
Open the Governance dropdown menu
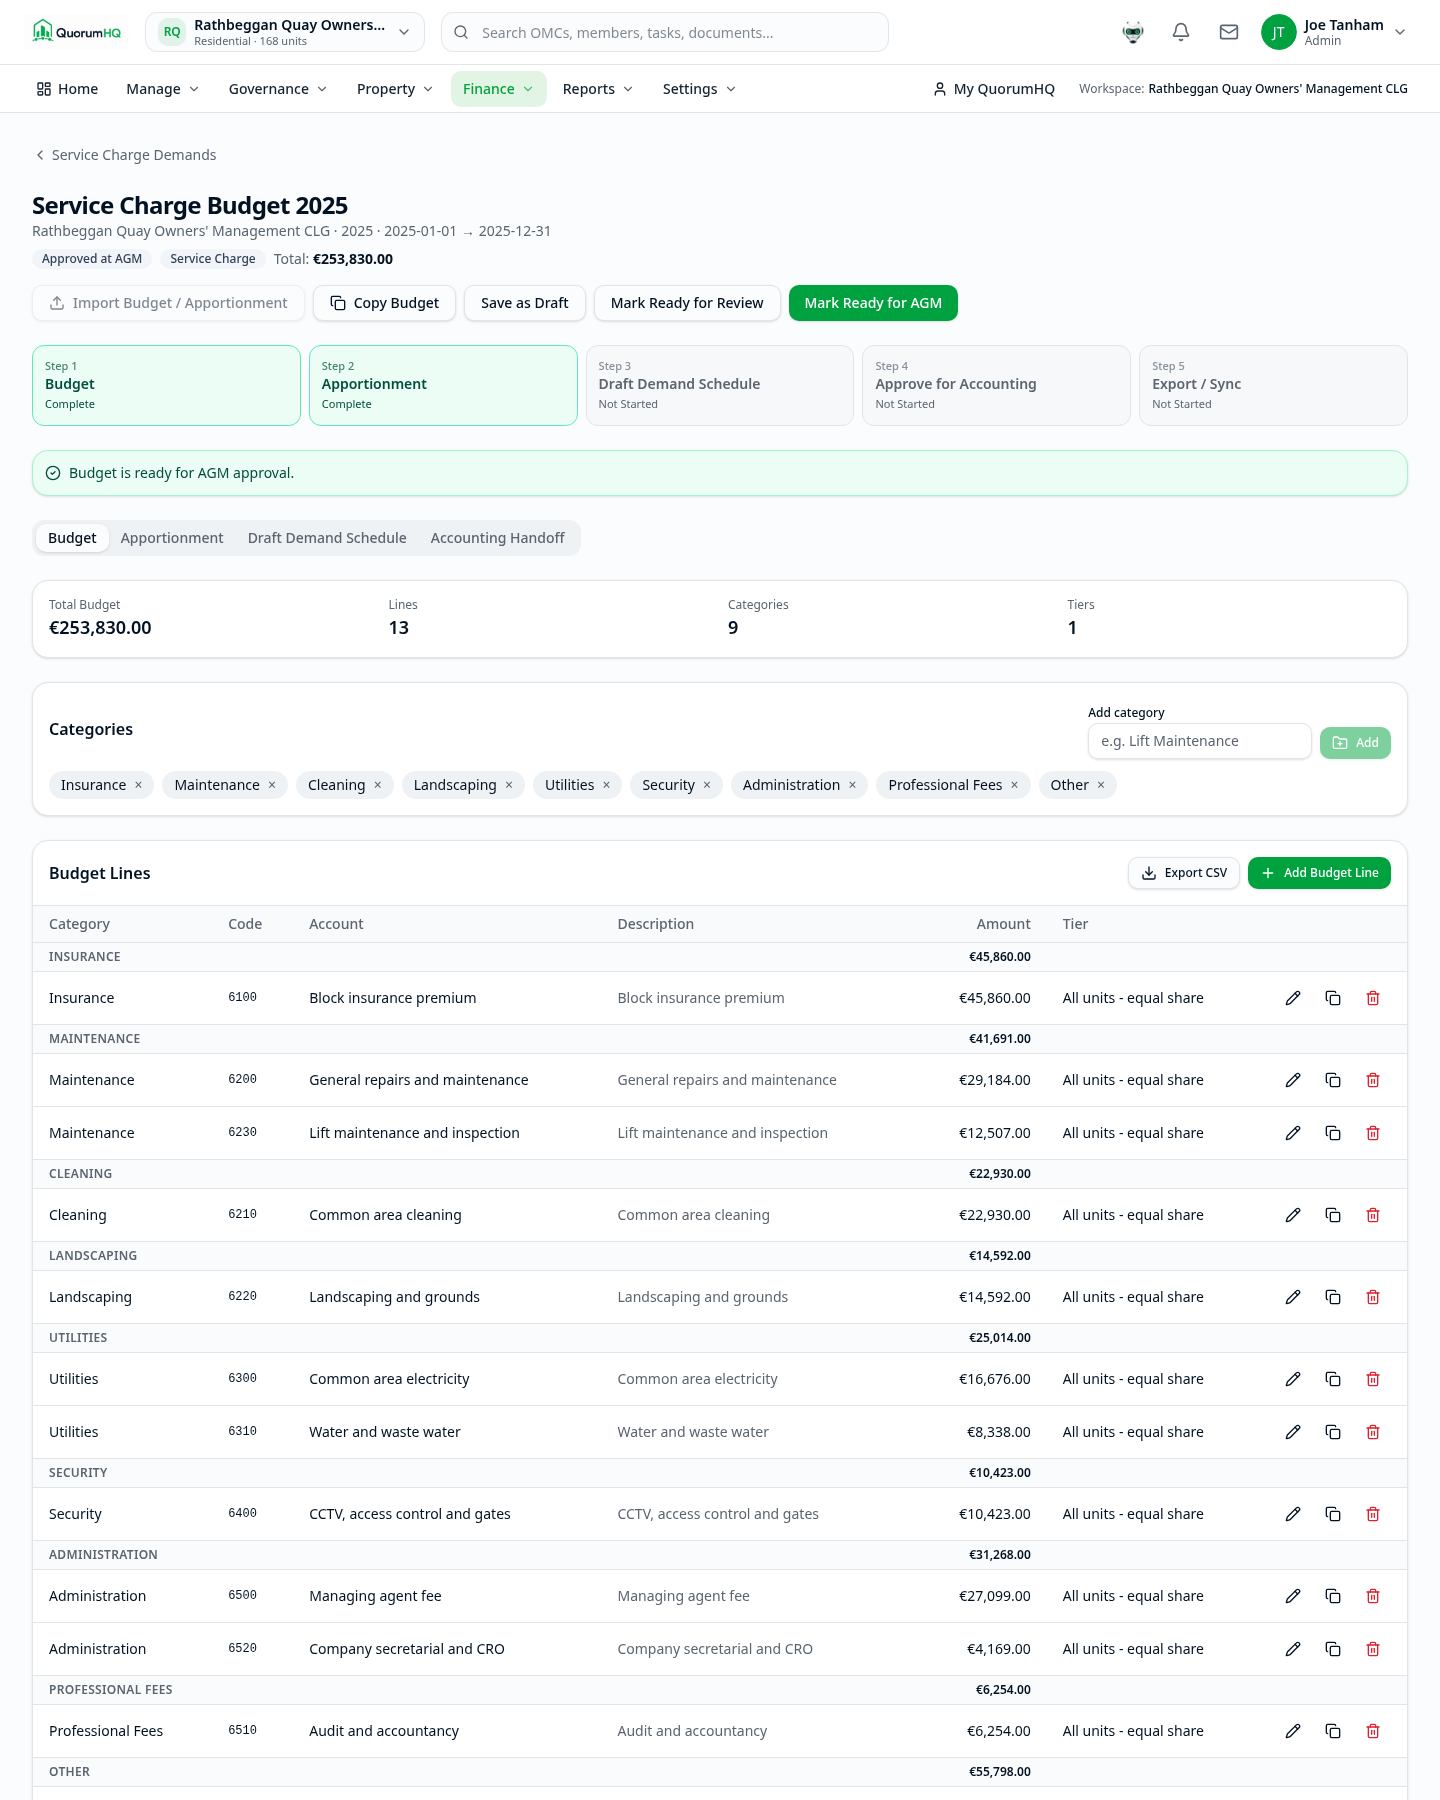[278, 89]
